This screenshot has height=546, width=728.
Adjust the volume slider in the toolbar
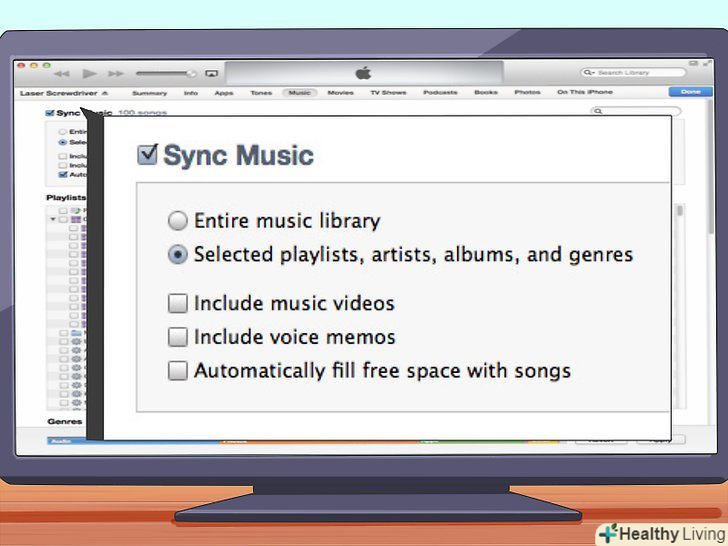(166, 73)
